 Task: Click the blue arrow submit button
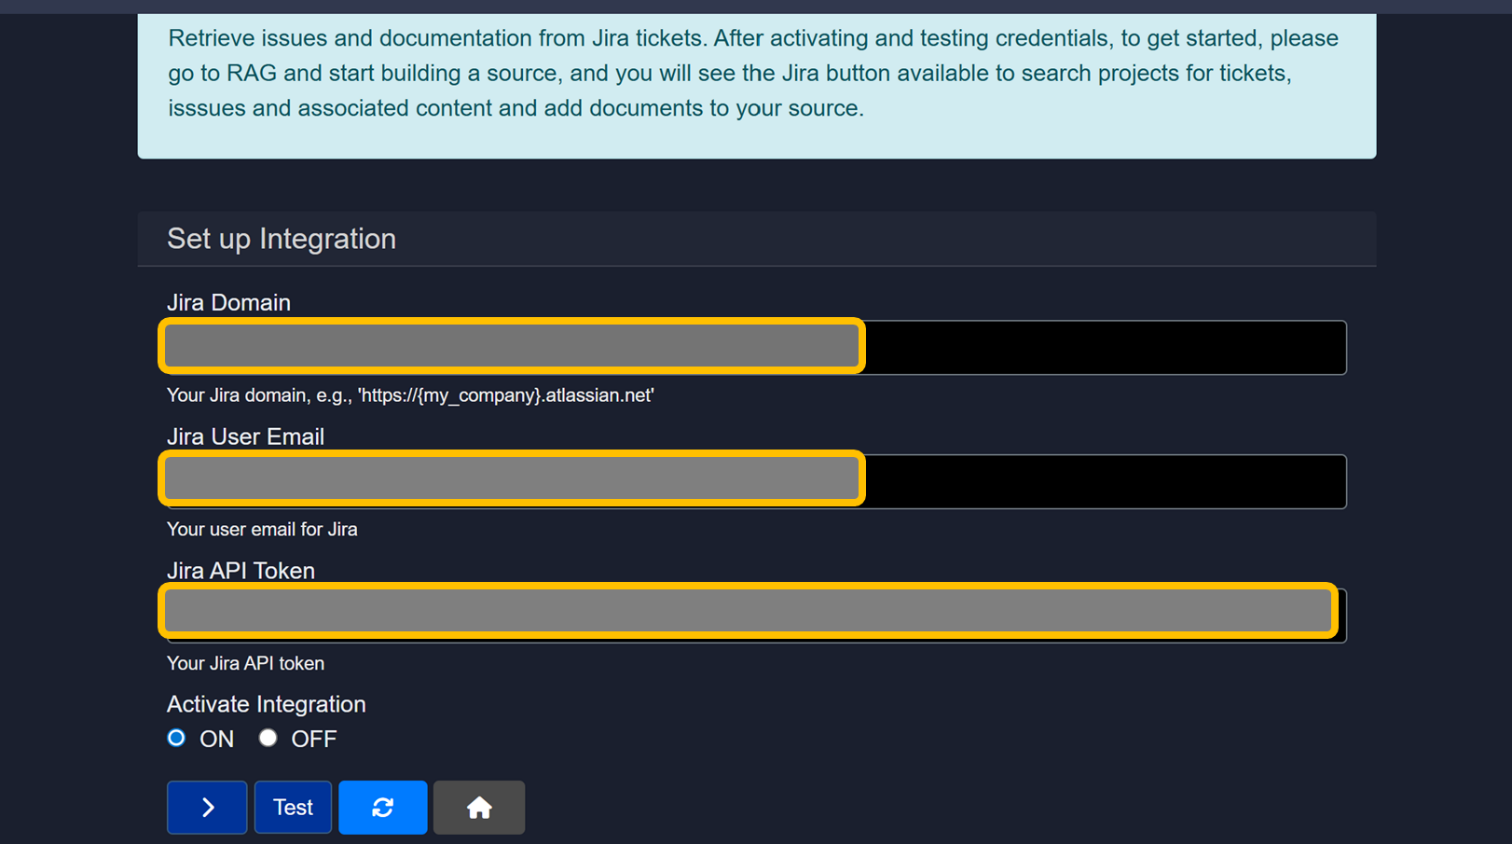pos(207,807)
